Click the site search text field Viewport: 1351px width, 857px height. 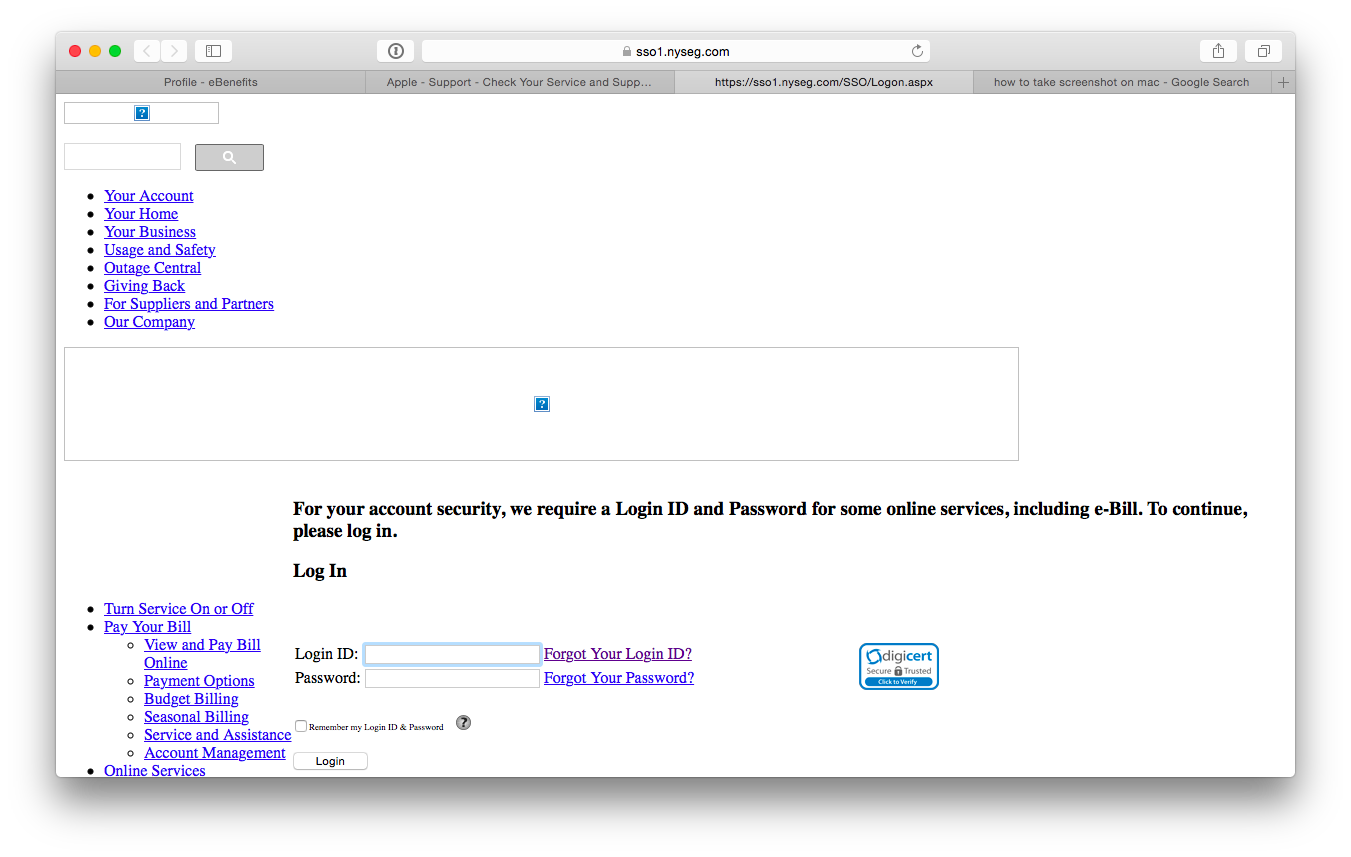click(x=122, y=157)
